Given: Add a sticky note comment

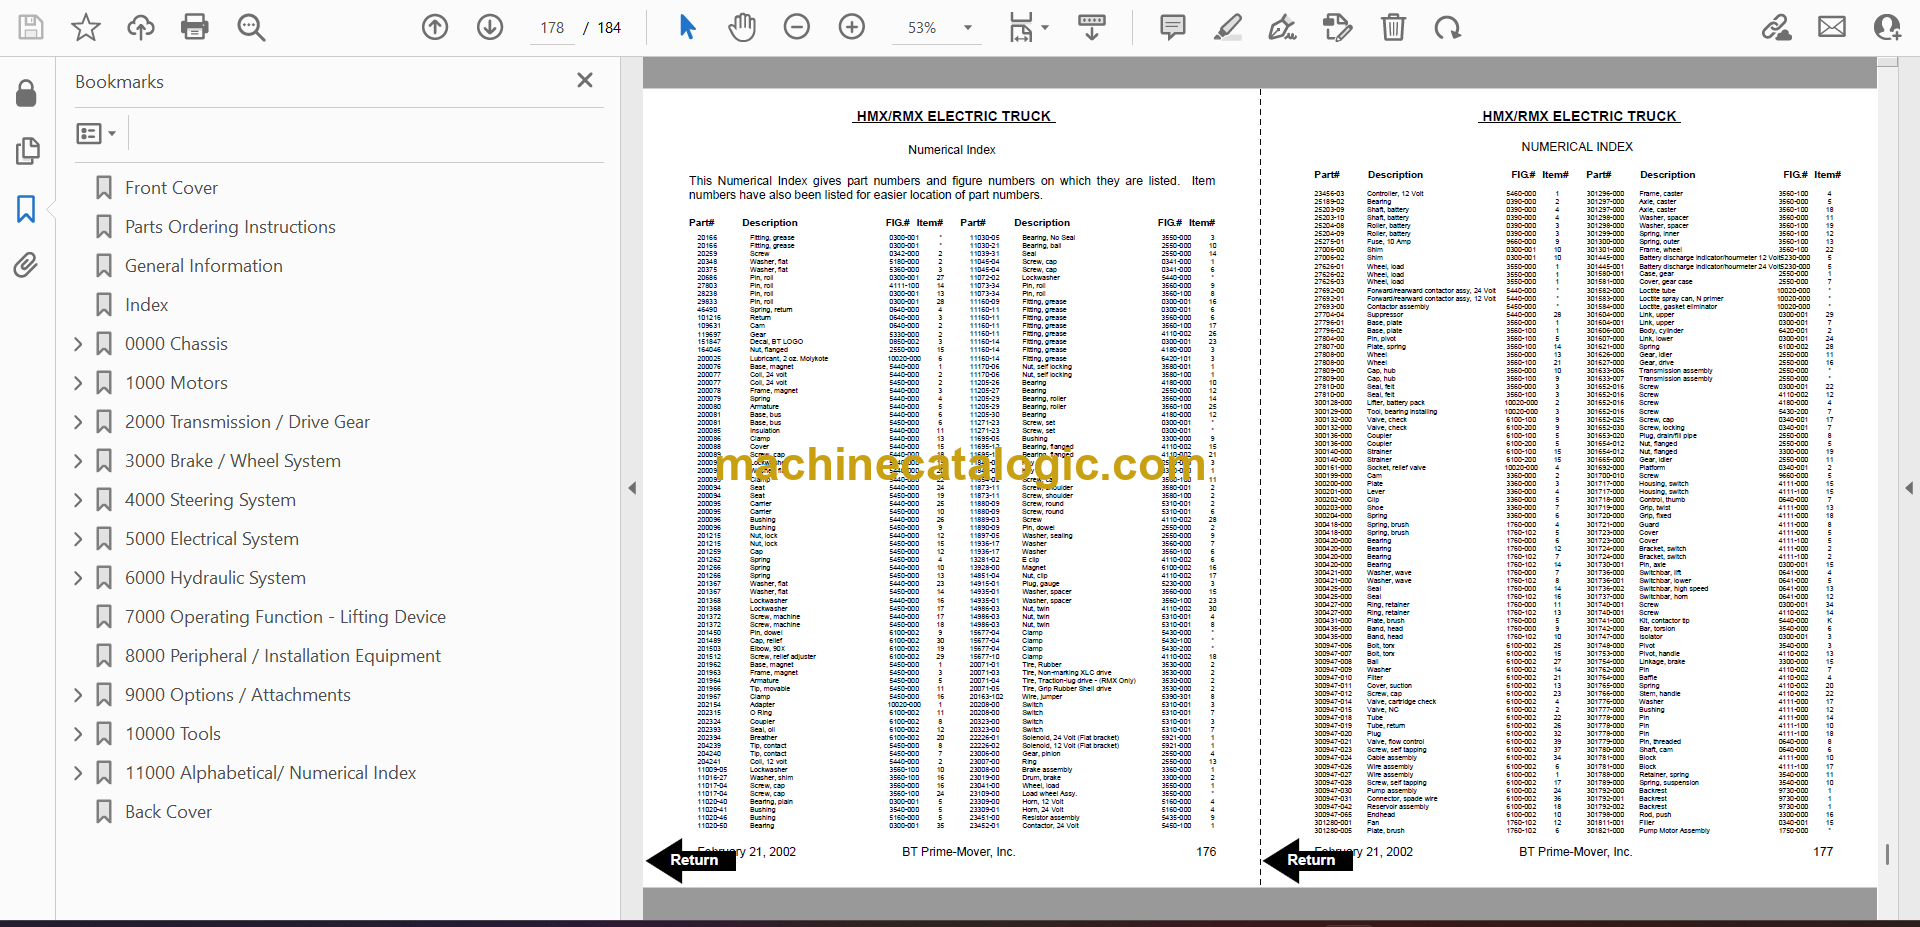Looking at the screenshot, I should pos(1173,27).
